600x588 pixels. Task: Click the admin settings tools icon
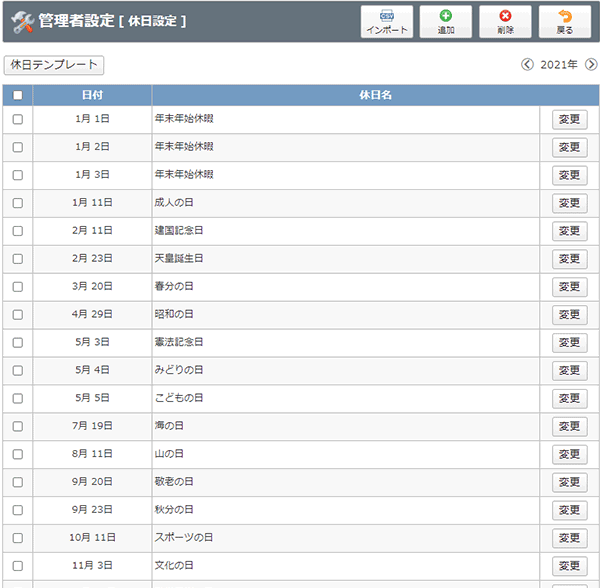point(22,22)
